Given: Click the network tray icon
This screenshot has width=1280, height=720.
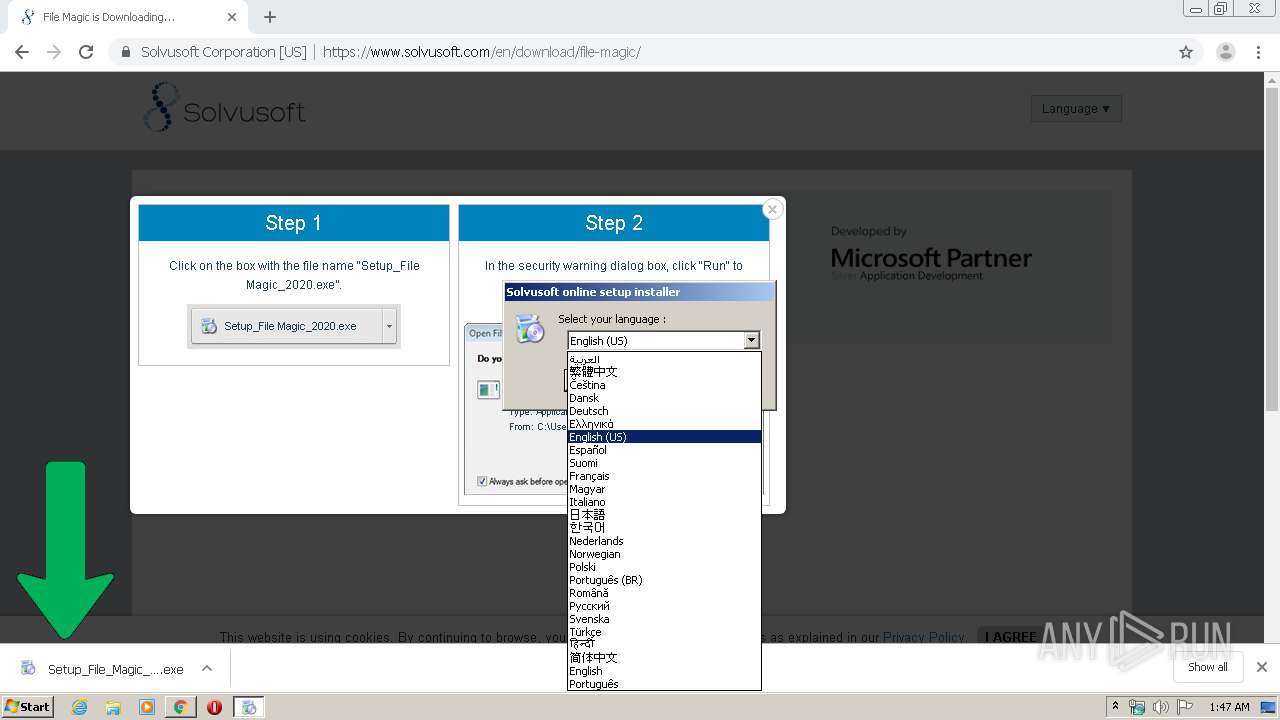Looking at the screenshot, I should click(1137, 707).
